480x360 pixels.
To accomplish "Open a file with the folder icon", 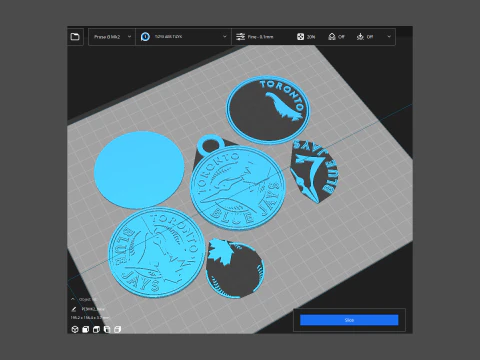I will [x=75, y=37].
